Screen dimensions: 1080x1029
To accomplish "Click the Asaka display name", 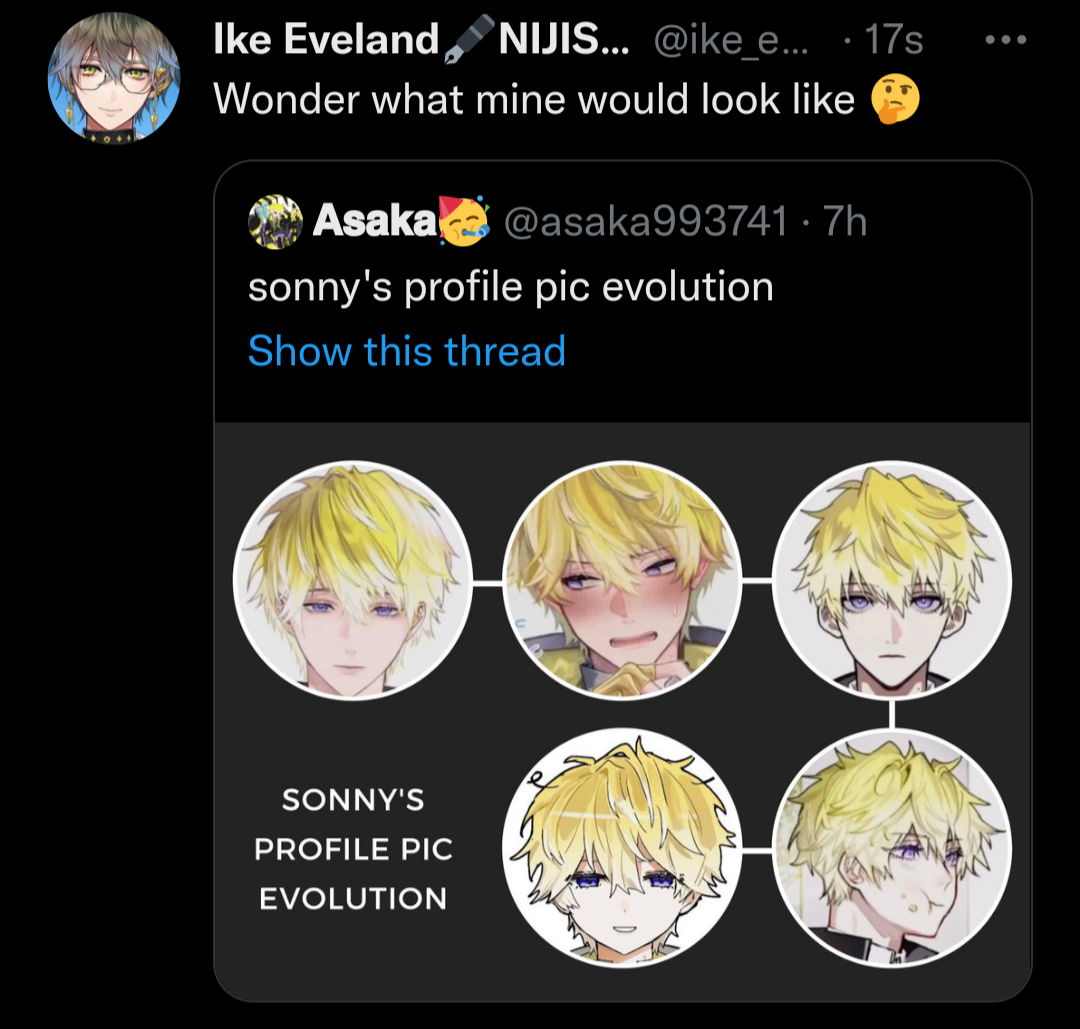I will pos(374,221).
